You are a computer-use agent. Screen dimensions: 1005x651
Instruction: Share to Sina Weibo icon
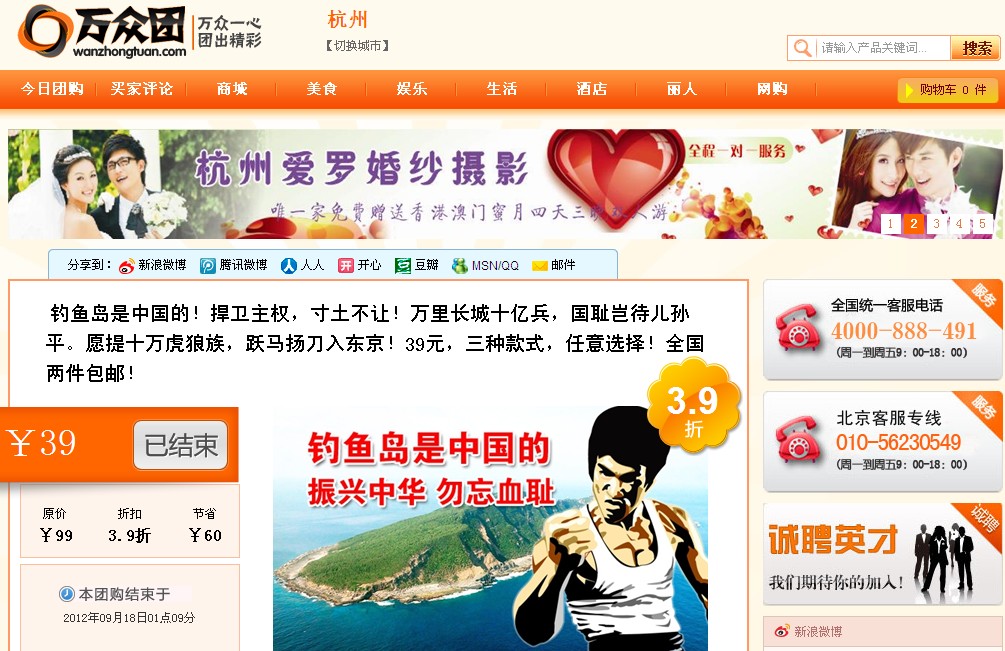click(127, 266)
